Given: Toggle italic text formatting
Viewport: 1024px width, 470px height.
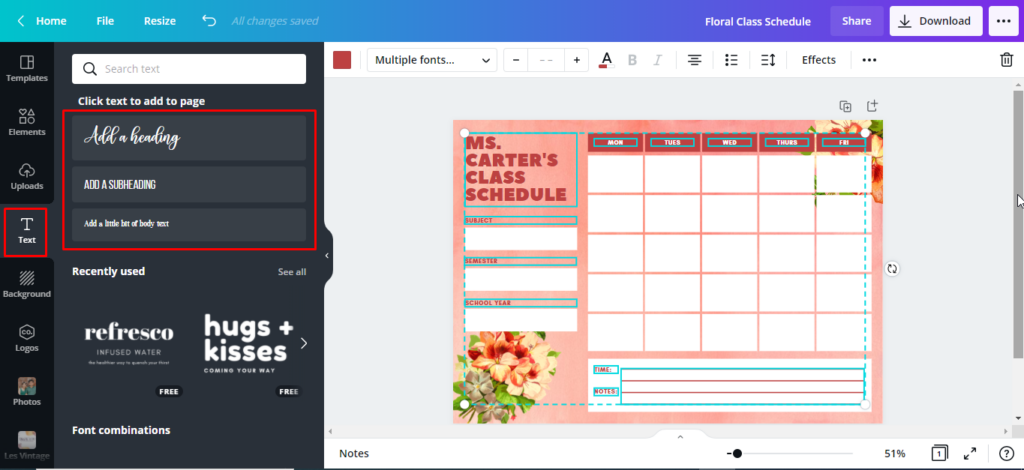Looking at the screenshot, I should coord(657,60).
